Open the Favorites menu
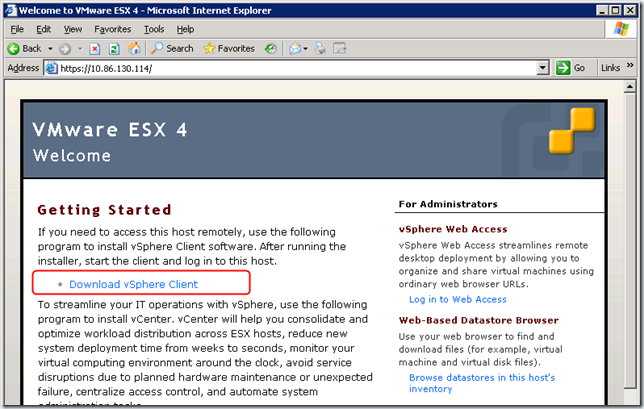The height and width of the screenshot is (409, 644). (x=113, y=29)
